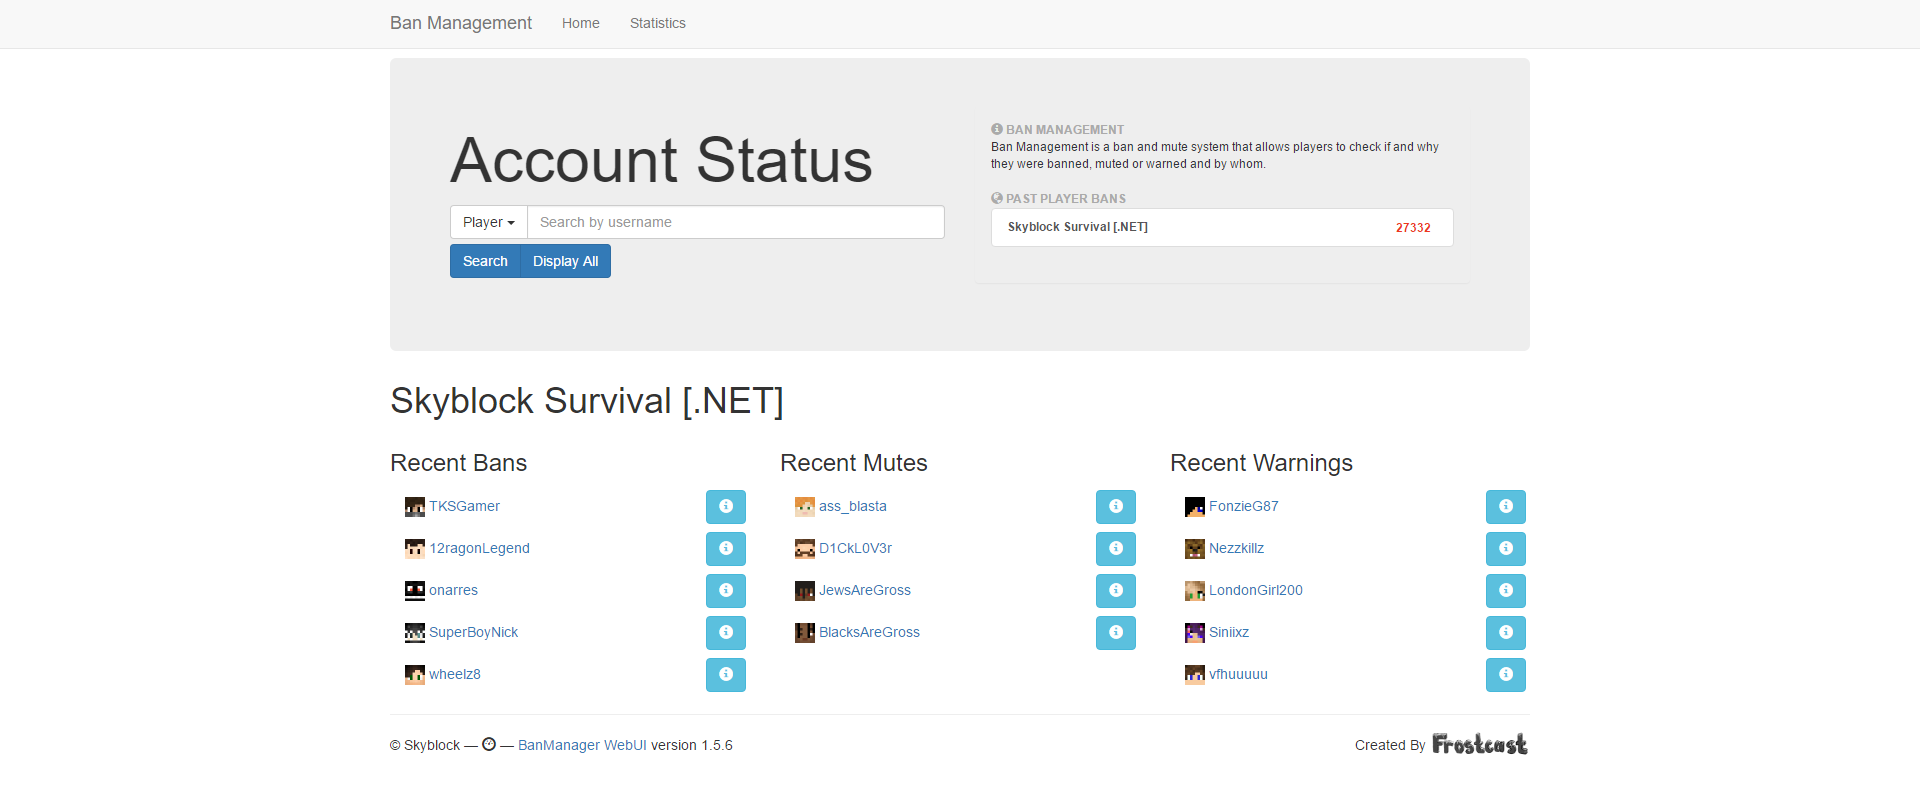Click the Recent Warnings heading
The width and height of the screenshot is (1920, 789).
[x=1261, y=463]
